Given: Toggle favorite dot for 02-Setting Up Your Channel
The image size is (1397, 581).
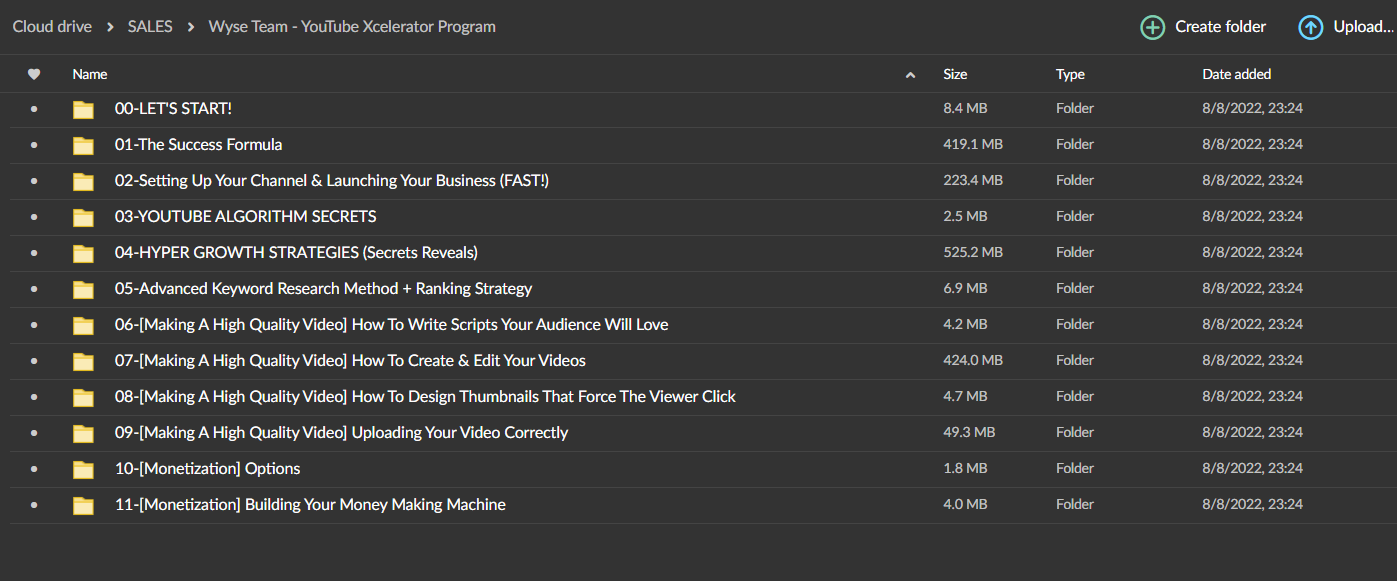Looking at the screenshot, I should (x=34, y=181).
